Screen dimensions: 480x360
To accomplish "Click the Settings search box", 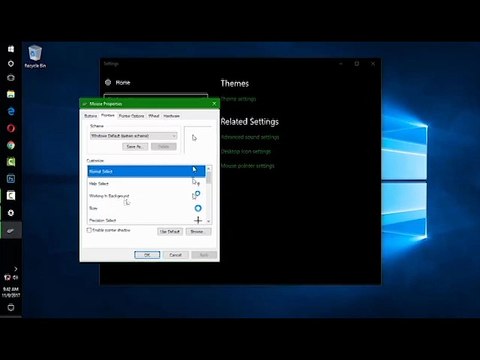I will pyautogui.click(x=155, y=95).
